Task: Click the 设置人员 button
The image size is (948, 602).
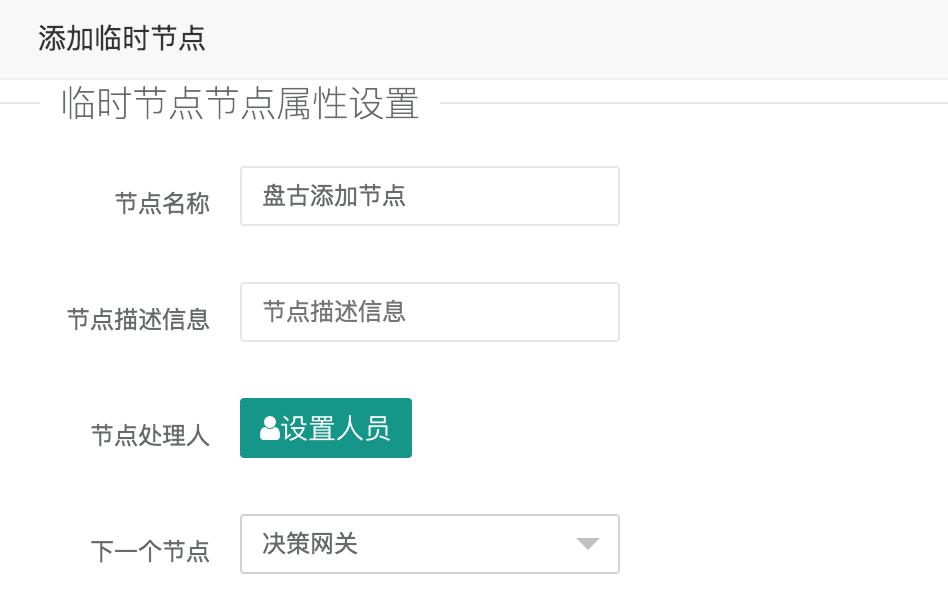Action: [326, 428]
